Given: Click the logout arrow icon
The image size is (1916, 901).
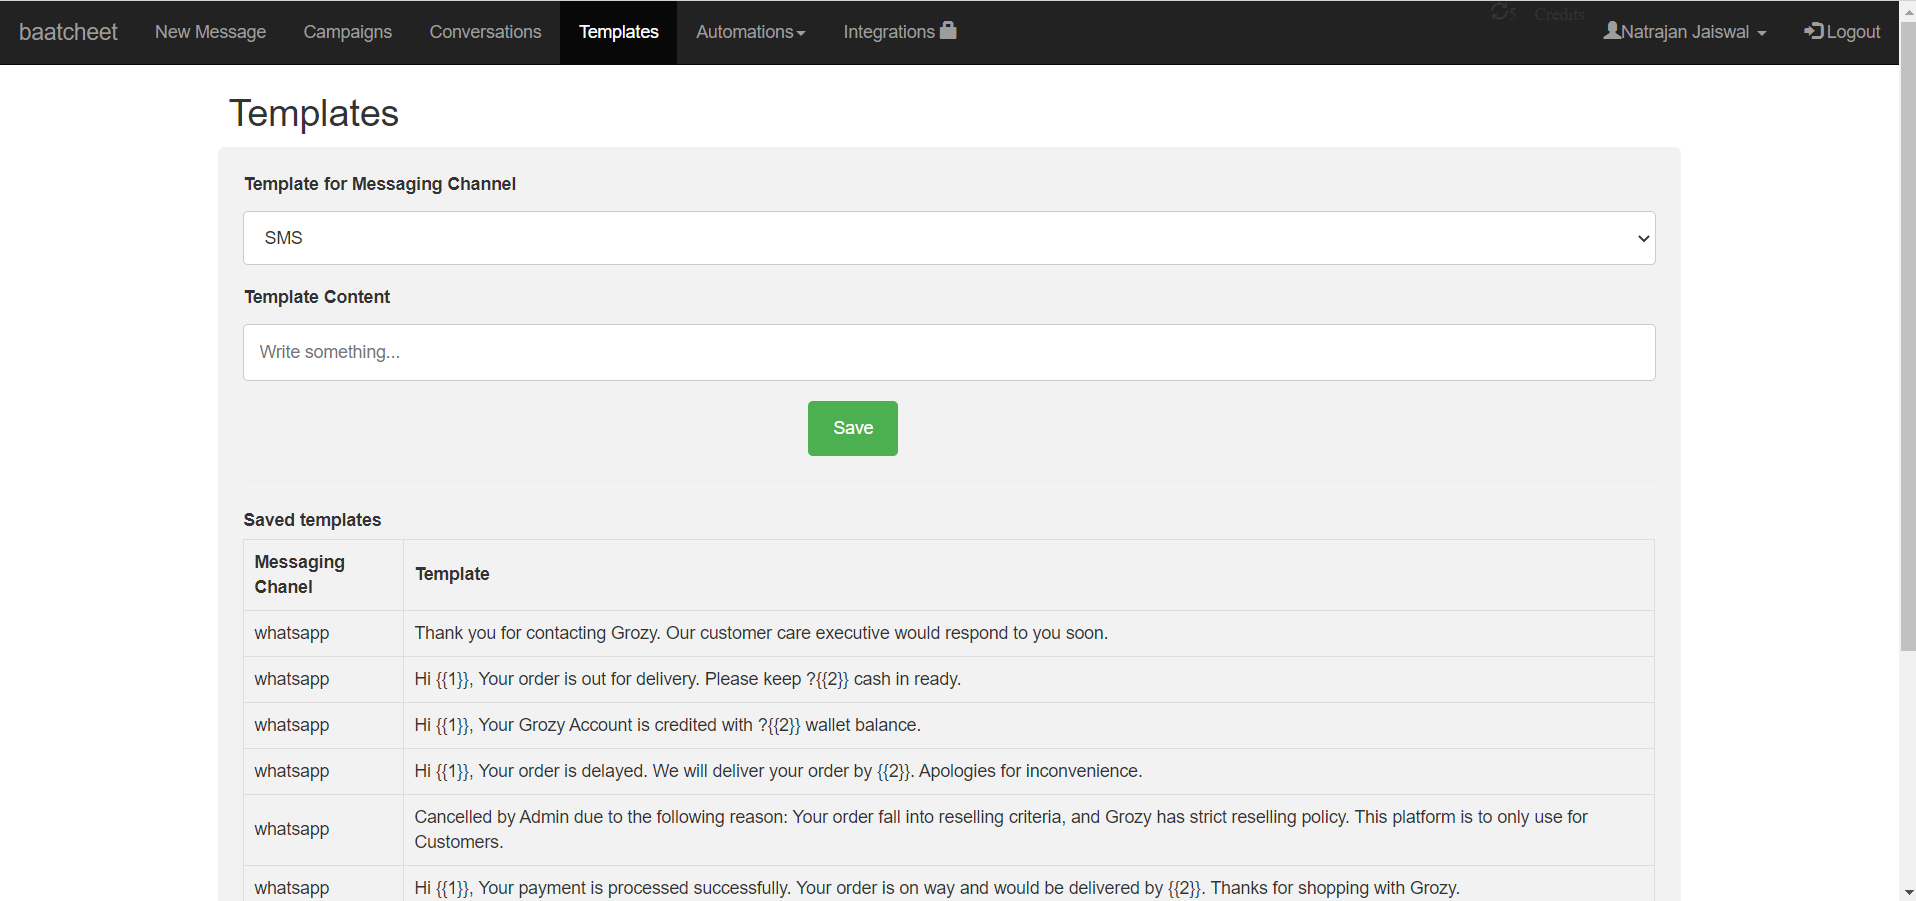Looking at the screenshot, I should [x=1813, y=31].
